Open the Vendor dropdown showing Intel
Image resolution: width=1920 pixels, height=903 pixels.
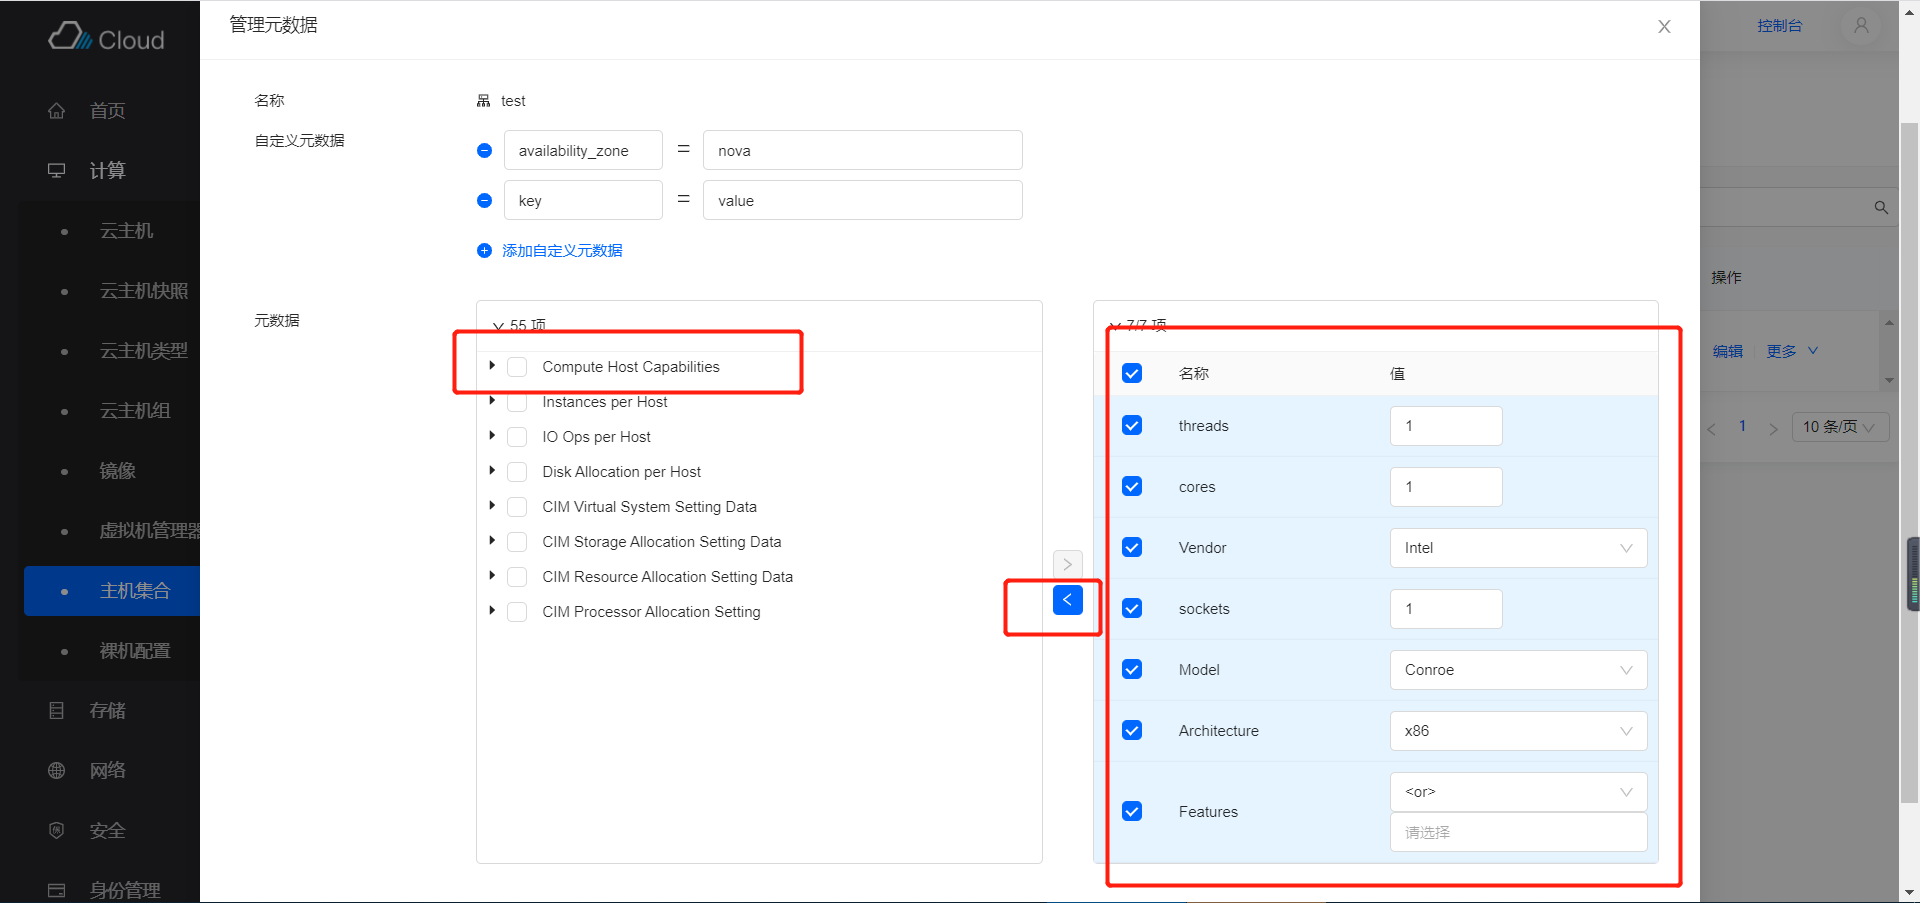click(x=1517, y=548)
